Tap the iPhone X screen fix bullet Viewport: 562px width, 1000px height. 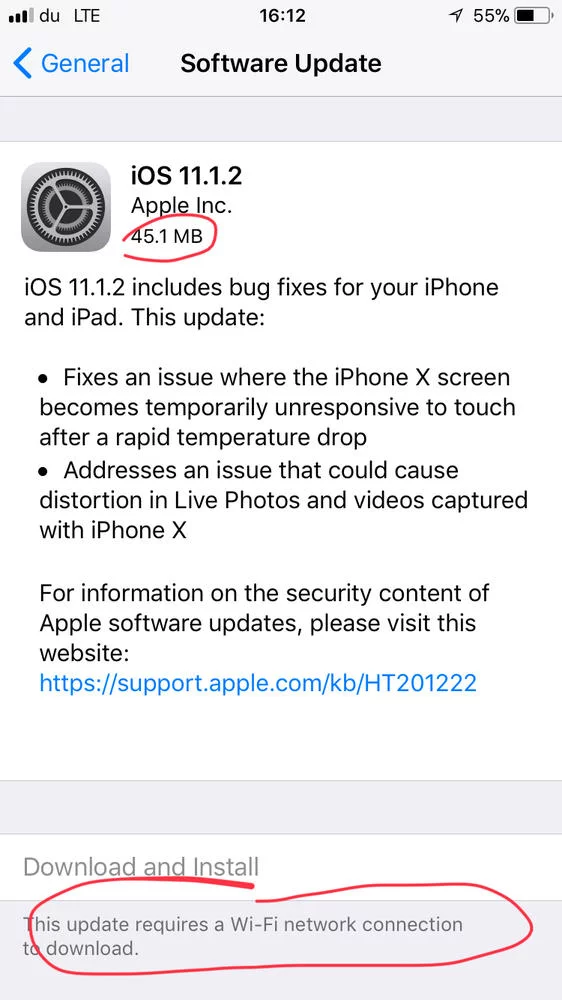coord(277,407)
